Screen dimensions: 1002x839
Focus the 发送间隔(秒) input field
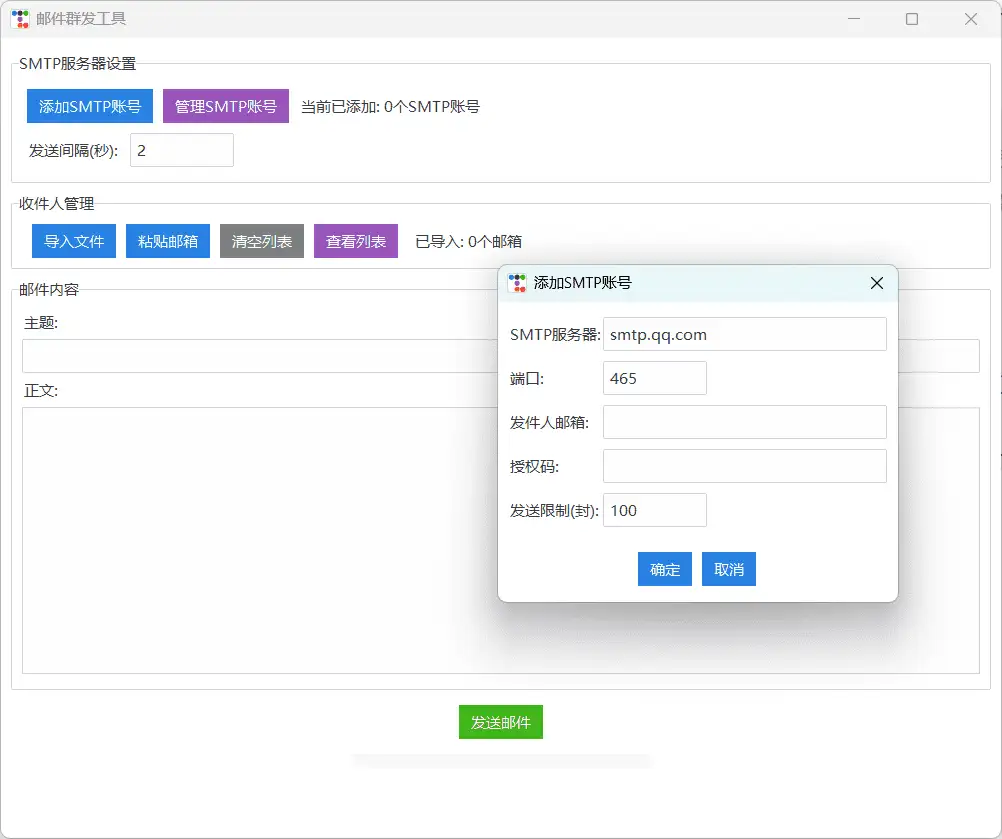181,150
